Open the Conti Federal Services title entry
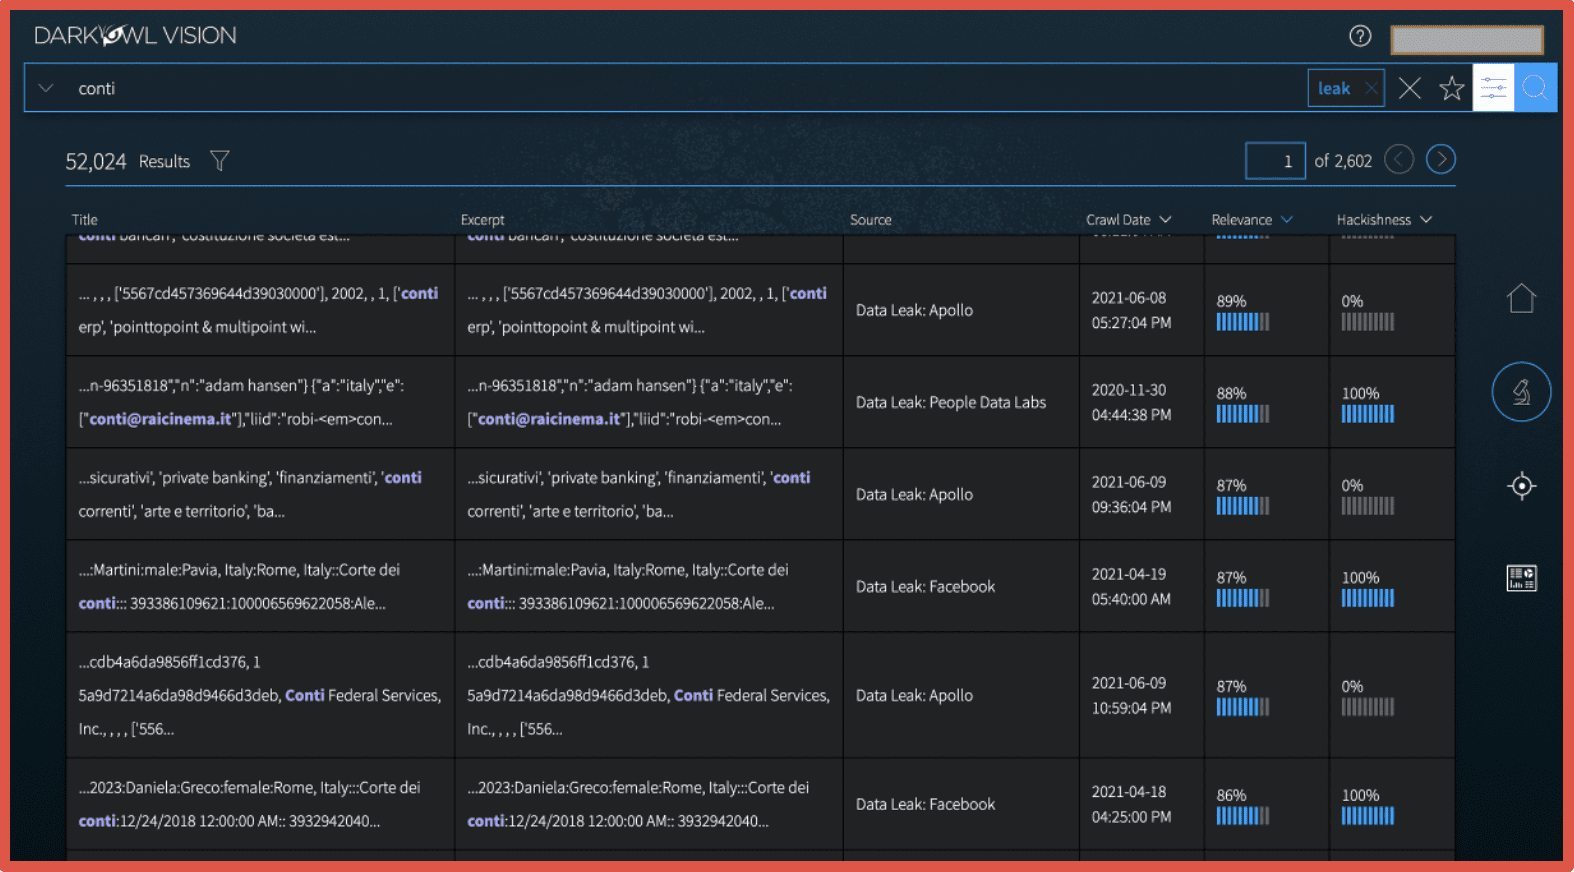This screenshot has width=1574, height=872. 260,695
